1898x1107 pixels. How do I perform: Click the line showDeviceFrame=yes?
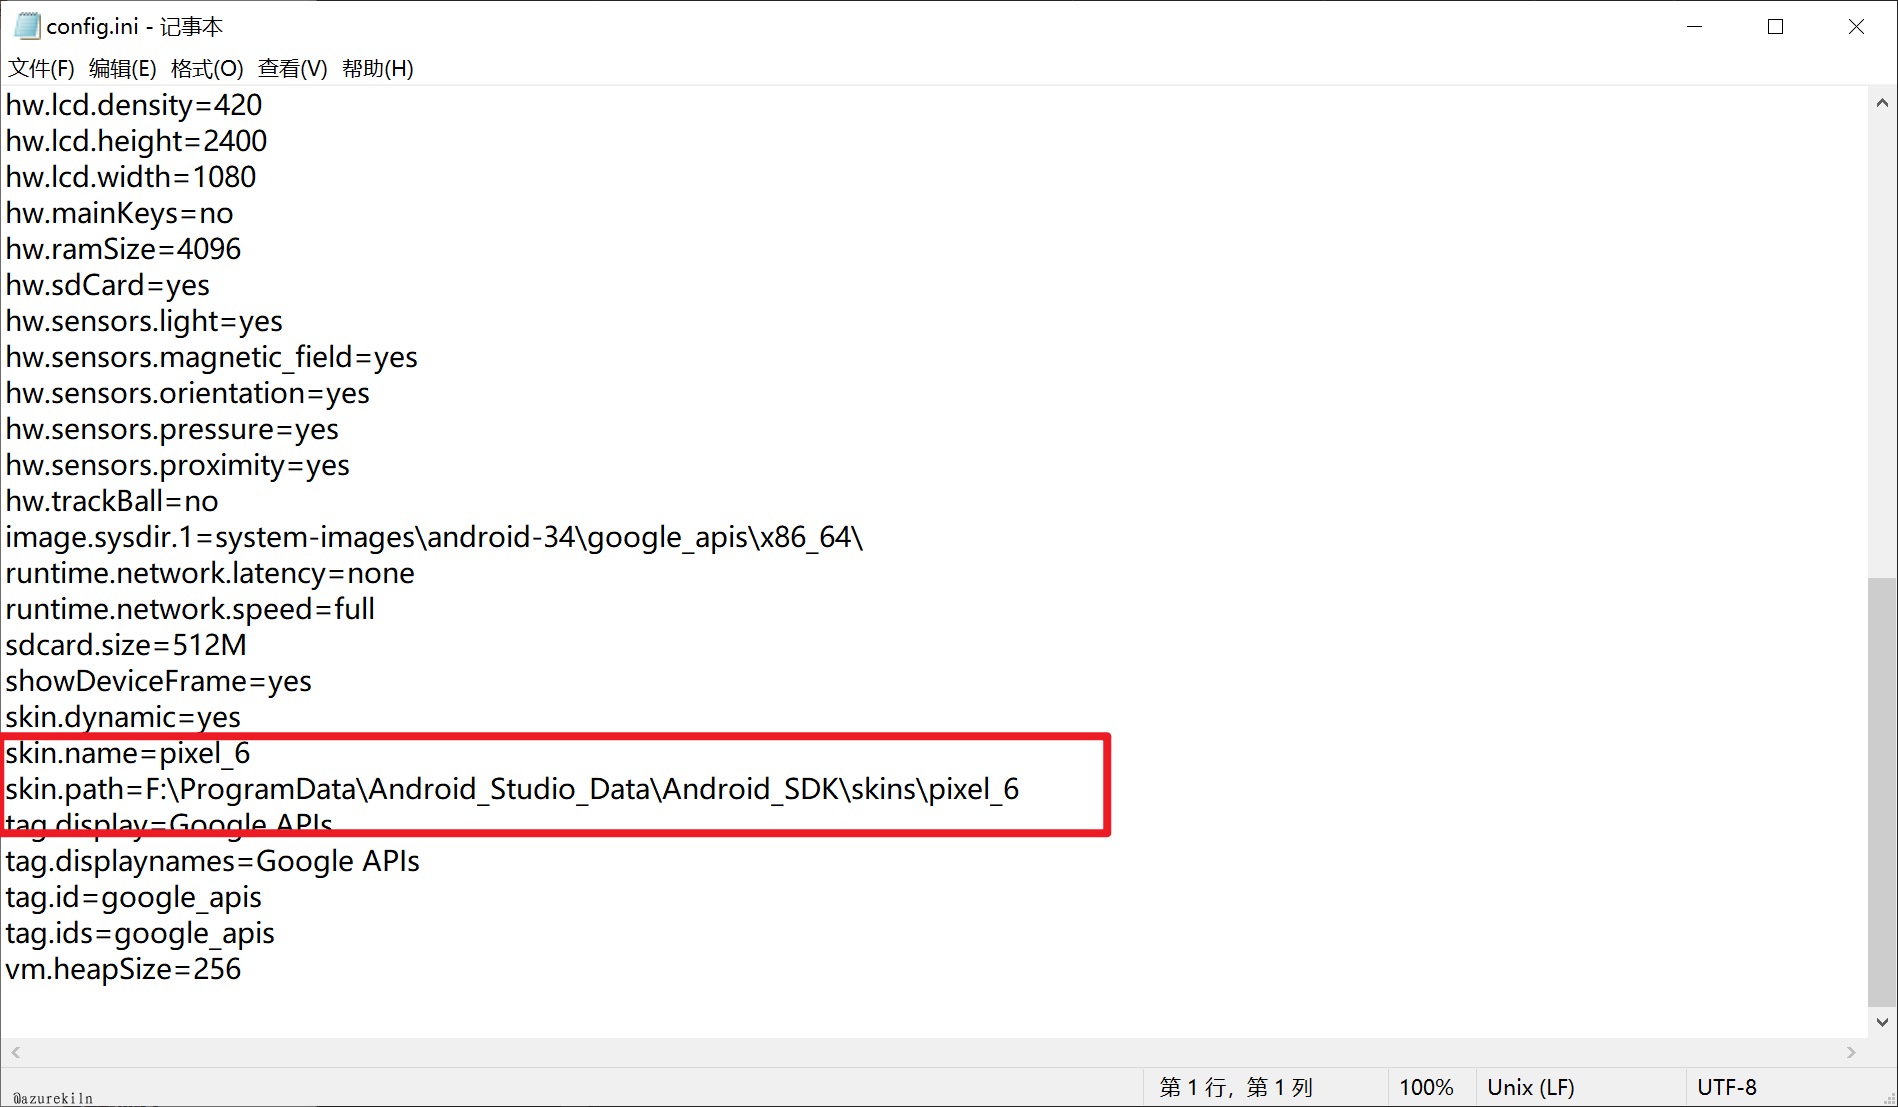pos(158,681)
